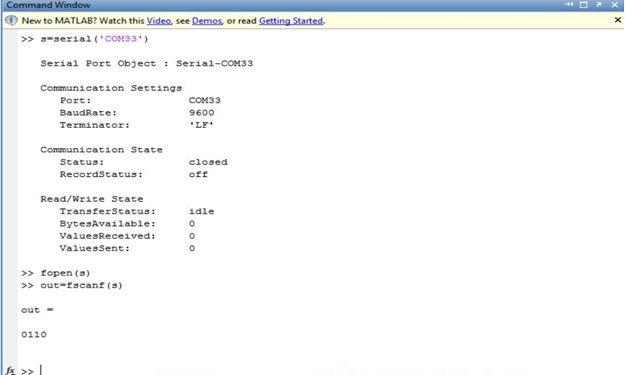This screenshot has height=375, width=626.
Task: Click the Command Window dock arrow icon
Action: 569,5
